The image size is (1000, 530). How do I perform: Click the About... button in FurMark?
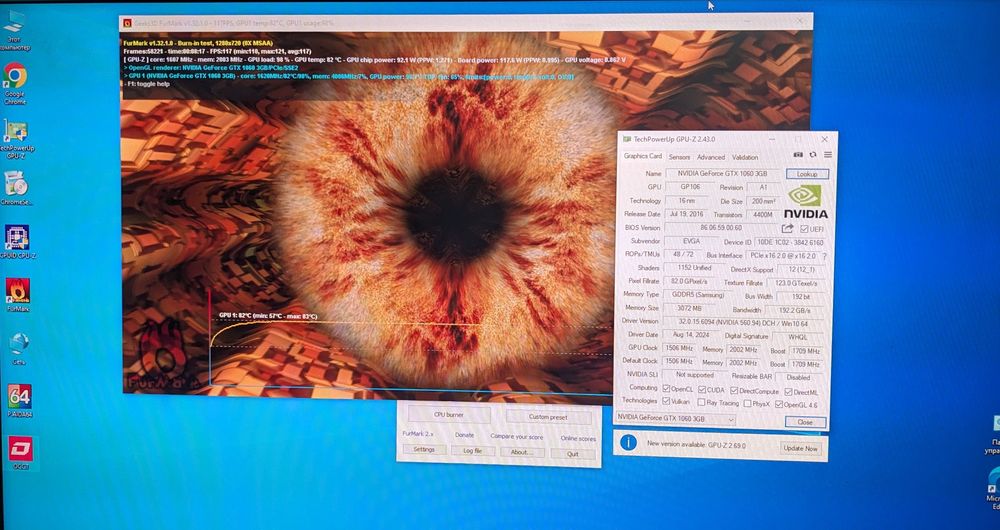[522, 452]
